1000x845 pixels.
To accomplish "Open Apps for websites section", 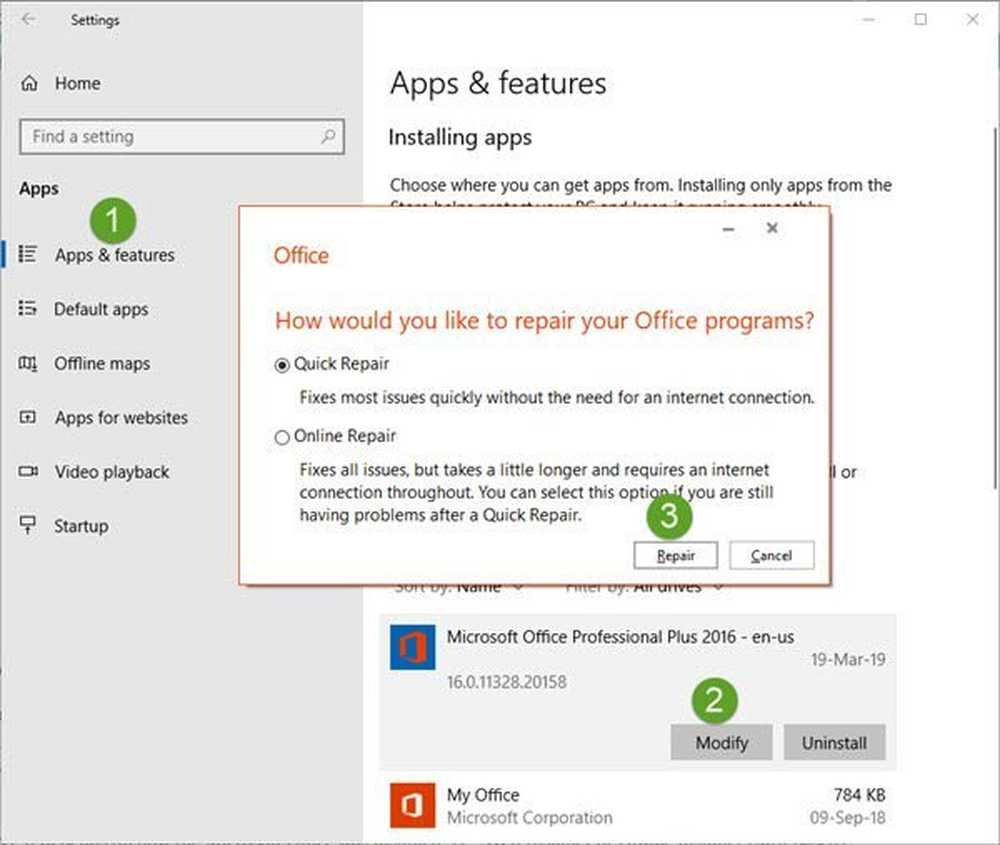I will 121,418.
